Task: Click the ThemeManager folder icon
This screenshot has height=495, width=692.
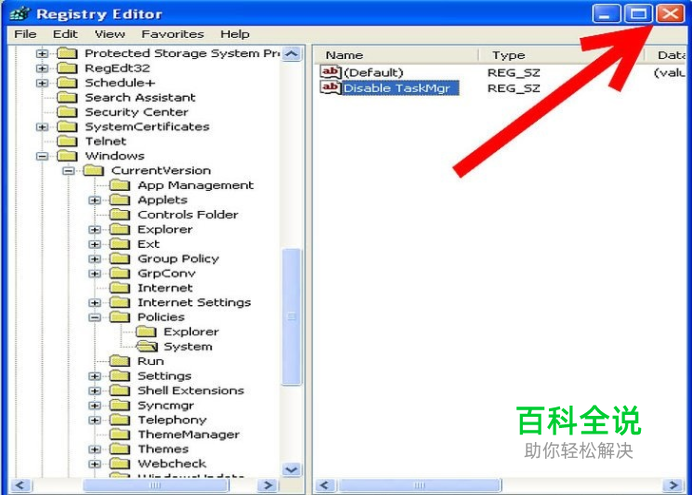Action: (120, 434)
